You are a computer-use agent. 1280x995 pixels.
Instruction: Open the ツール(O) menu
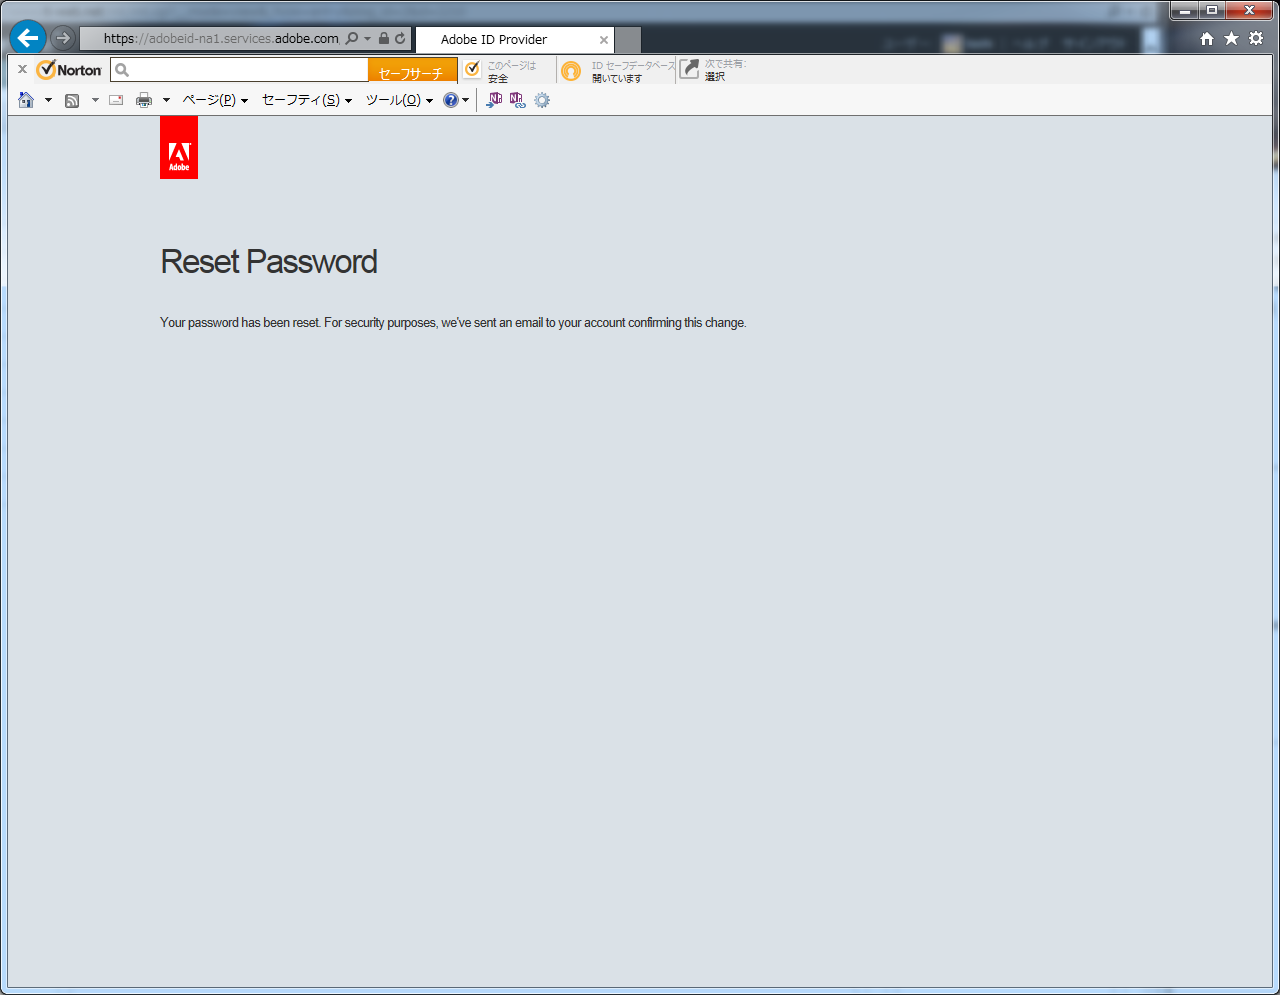(x=399, y=100)
